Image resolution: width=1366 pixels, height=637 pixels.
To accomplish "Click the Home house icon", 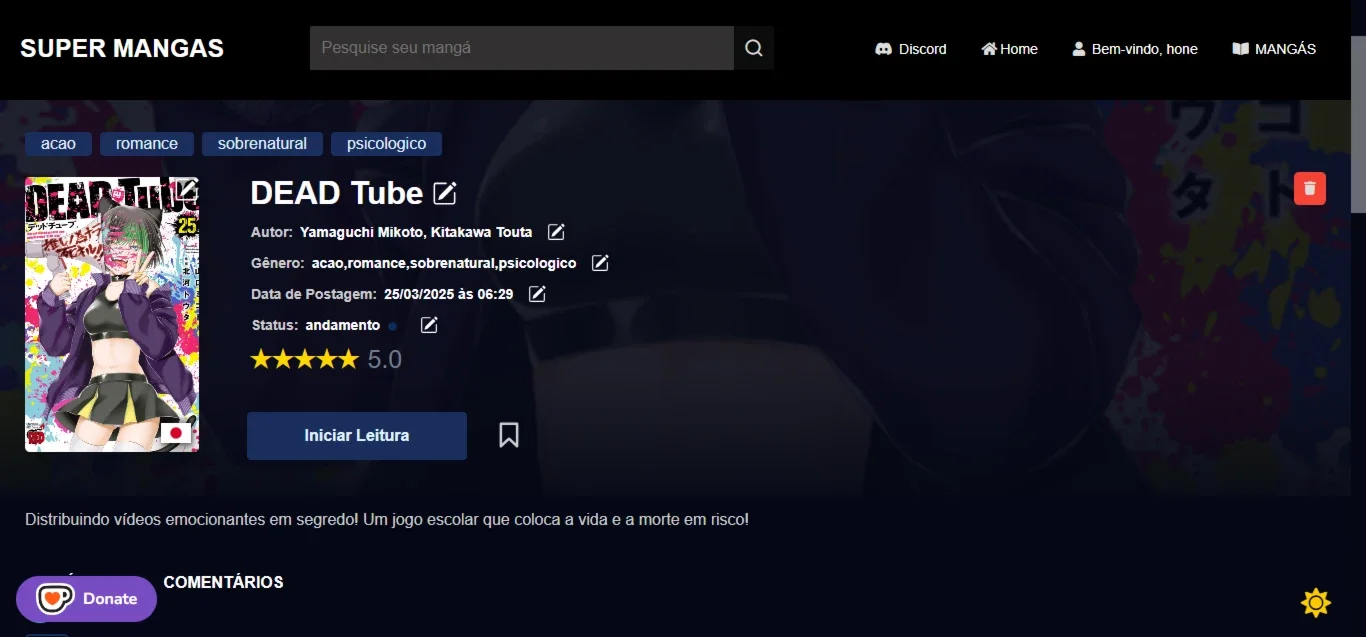I will [989, 48].
